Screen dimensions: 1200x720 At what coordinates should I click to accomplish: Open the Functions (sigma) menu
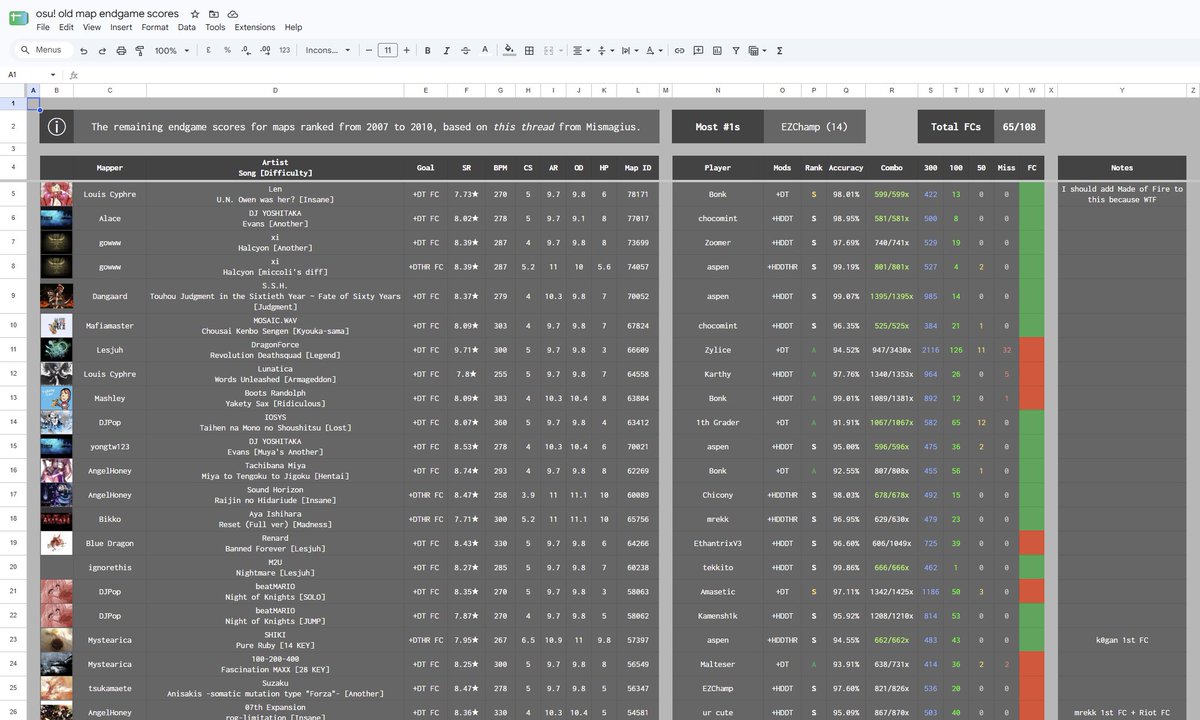pos(779,50)
